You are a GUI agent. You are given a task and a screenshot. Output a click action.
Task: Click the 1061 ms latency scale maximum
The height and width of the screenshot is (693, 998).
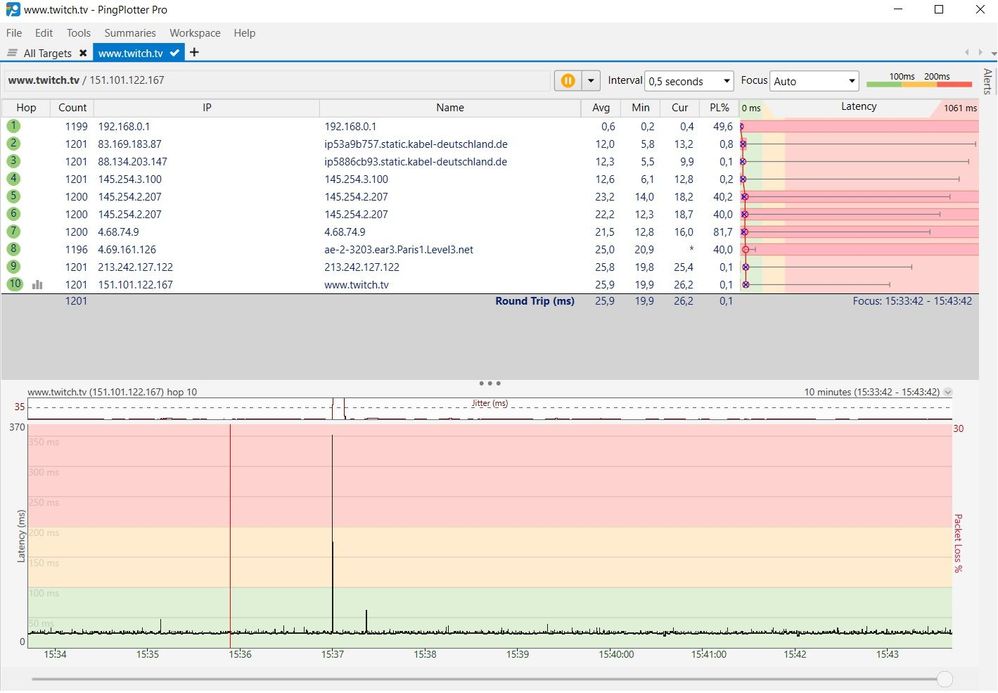click(x=960, y=108)
